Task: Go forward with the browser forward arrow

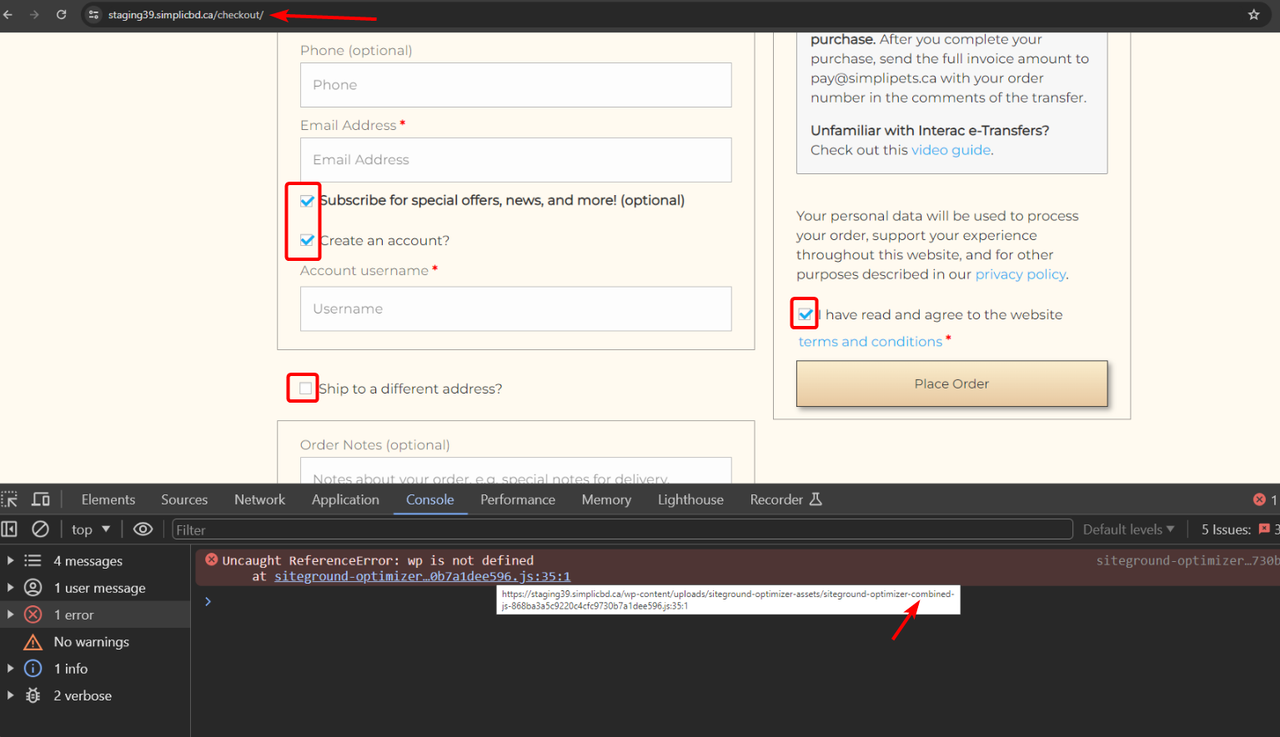Action: point(34,15)
